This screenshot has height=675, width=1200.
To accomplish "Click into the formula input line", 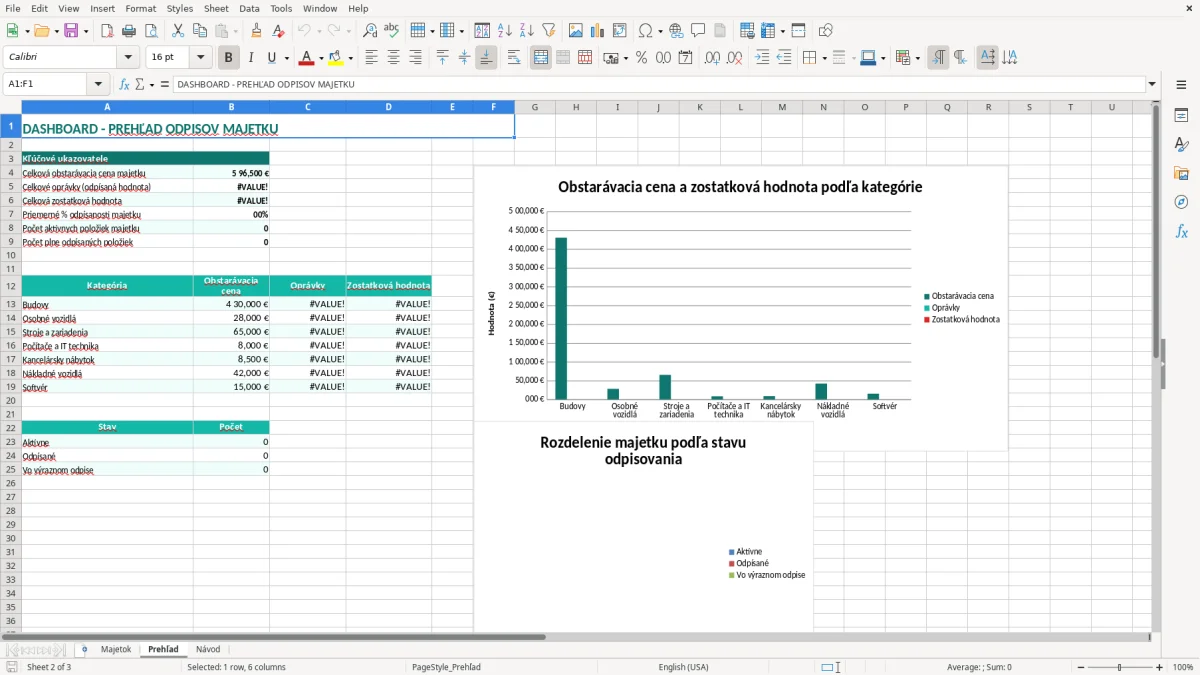I will point(660,84).
